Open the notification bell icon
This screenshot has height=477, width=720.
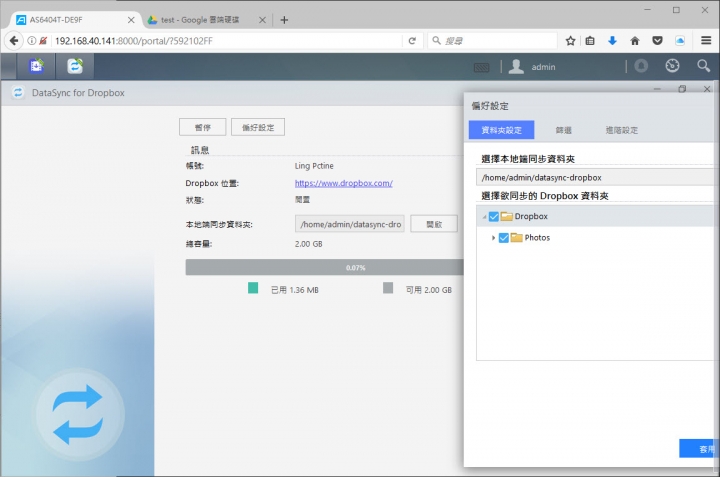pyautogui.click(x=641, y=66)
